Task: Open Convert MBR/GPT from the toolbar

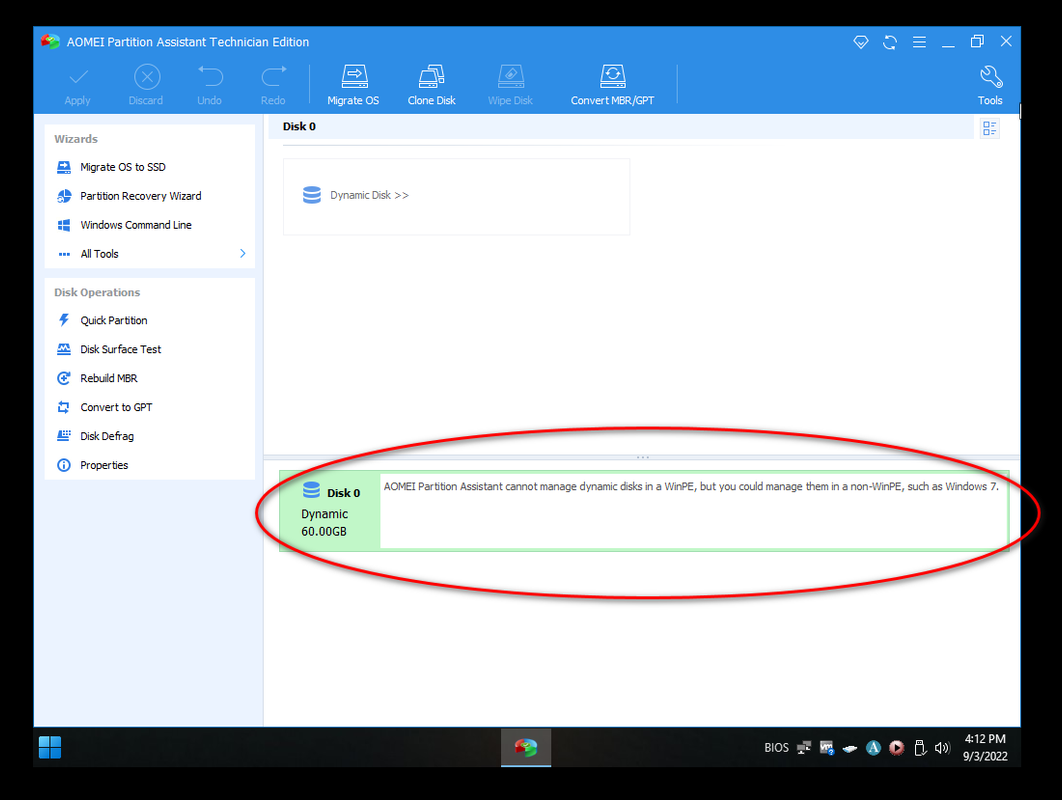Action: pos(612,85)
